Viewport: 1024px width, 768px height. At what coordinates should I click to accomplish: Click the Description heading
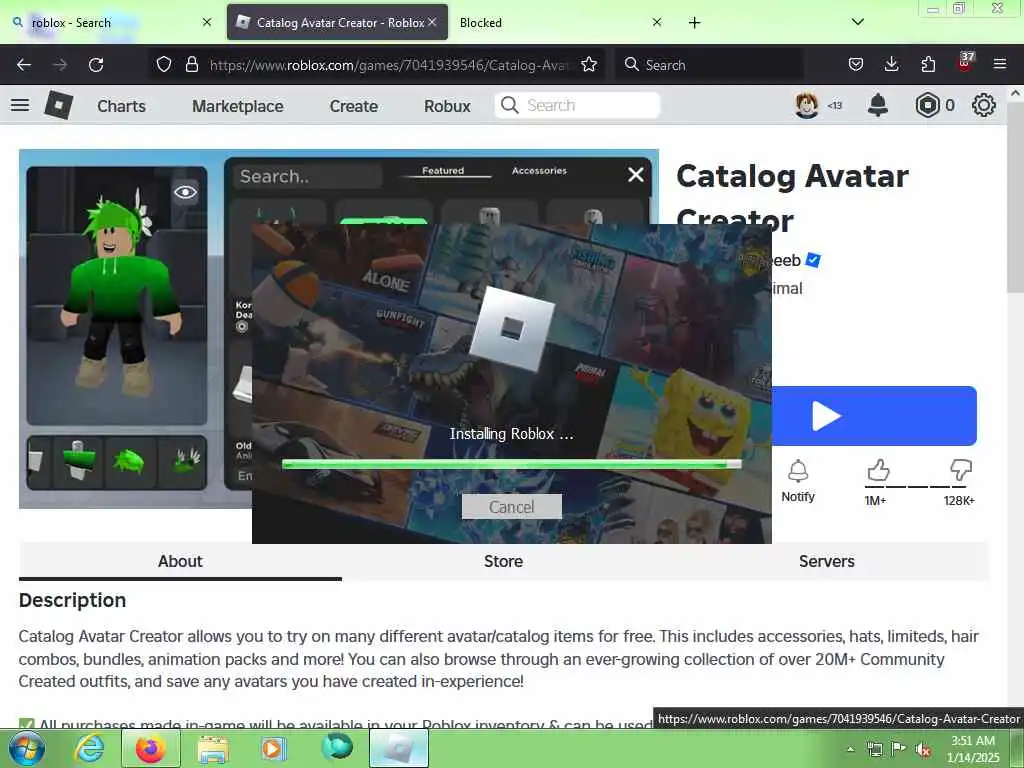pyautogui.click(x=72, y=600)
